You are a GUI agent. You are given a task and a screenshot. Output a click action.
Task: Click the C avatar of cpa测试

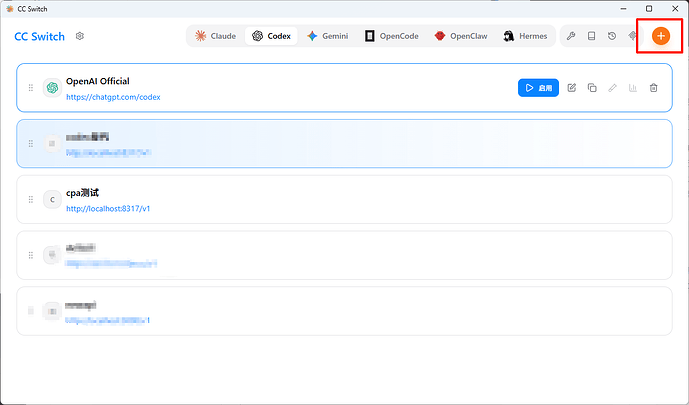point(52,199)
